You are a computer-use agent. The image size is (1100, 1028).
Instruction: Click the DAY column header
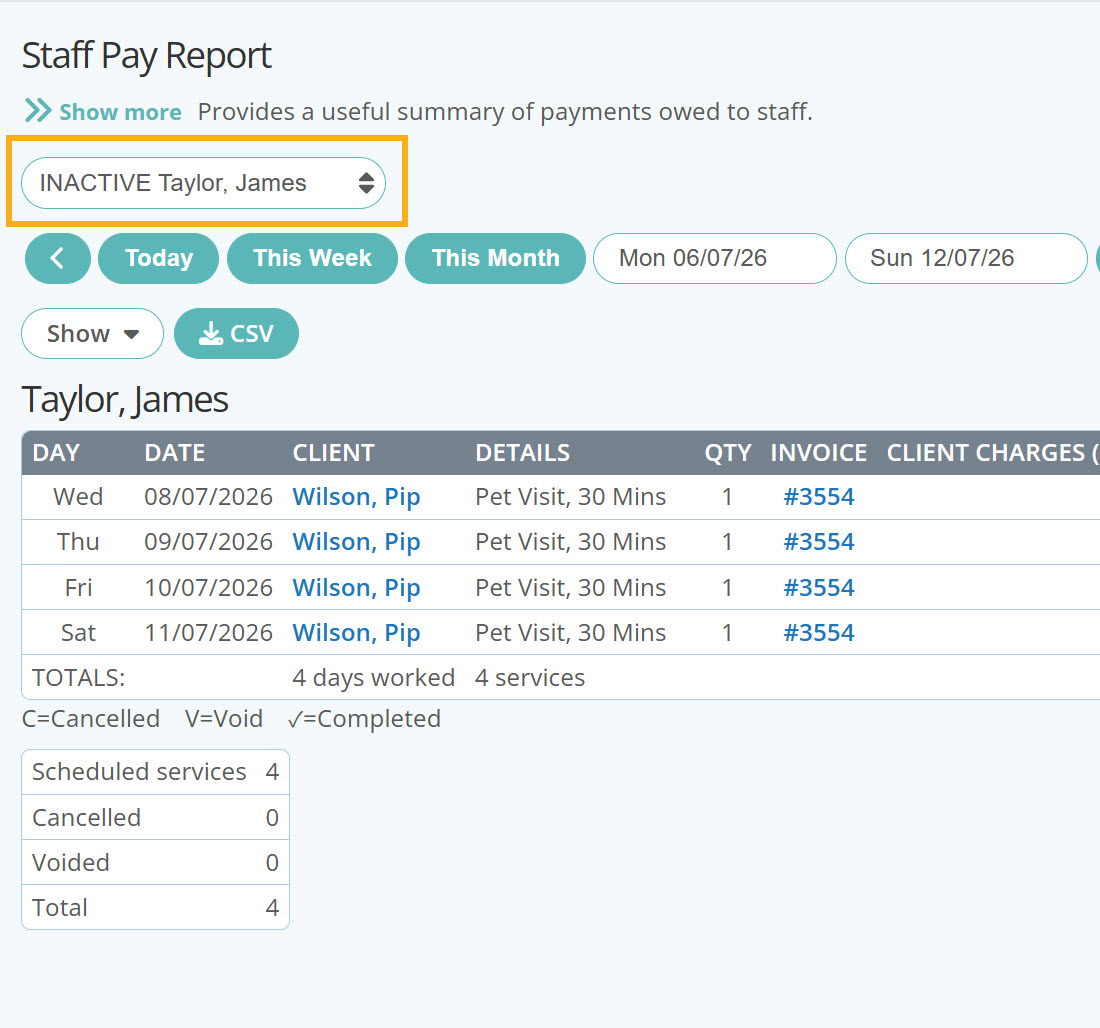click(x=56, y=453)
